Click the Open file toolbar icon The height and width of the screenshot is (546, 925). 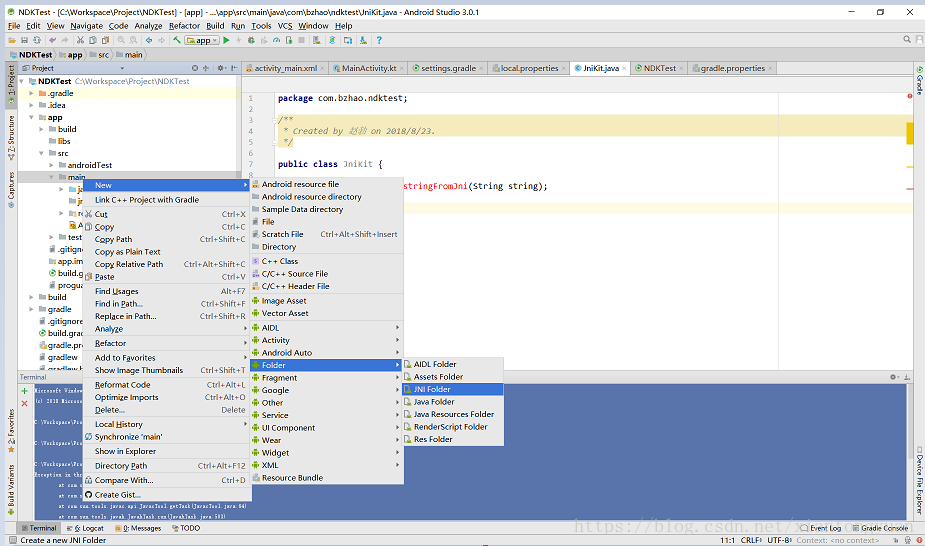11,40
